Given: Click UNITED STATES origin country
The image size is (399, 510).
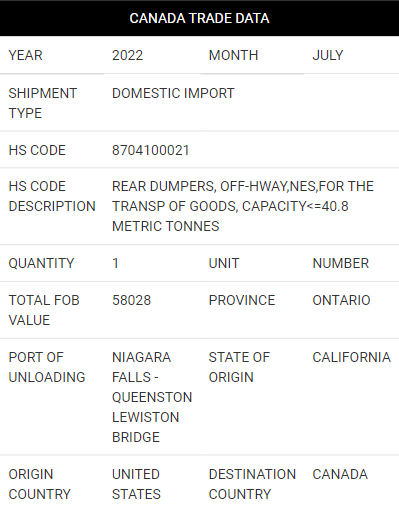Looking at the screenshot, I should [x=136, y=484].
